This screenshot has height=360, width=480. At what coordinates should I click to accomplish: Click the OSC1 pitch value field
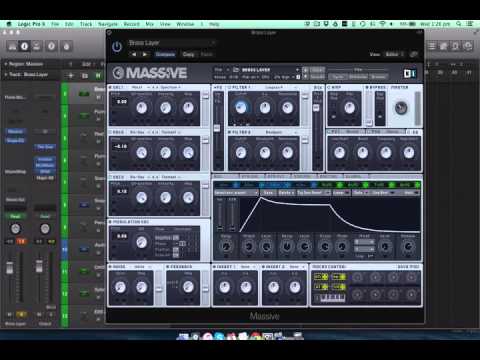pos(121,102)
